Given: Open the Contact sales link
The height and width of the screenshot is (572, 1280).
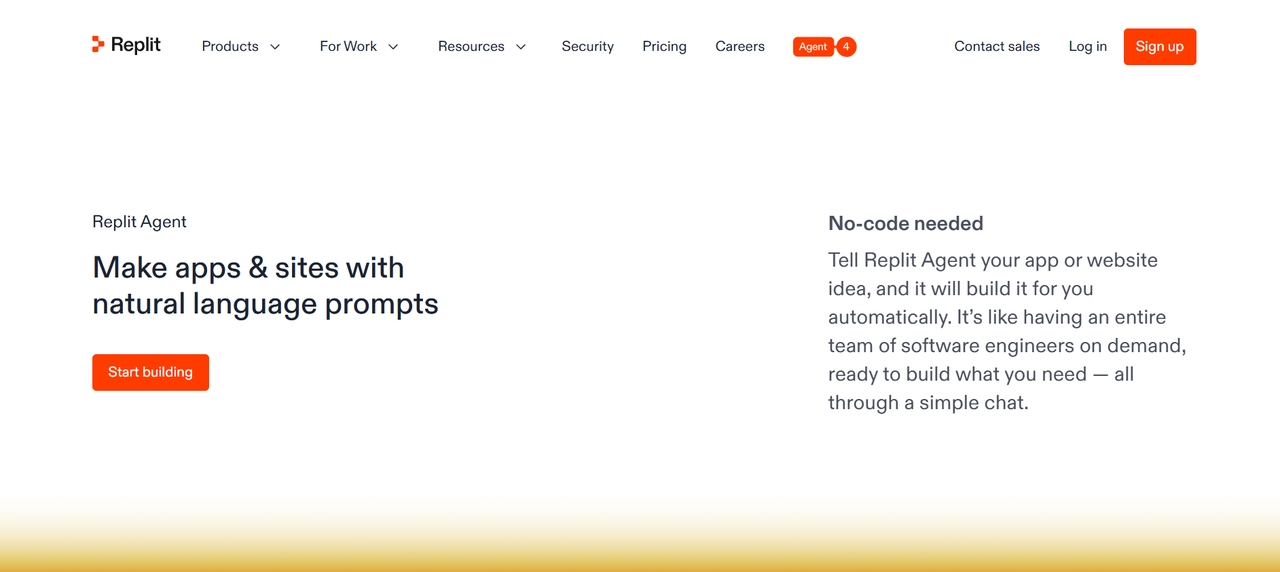Looking at the screenshot, I should (997, 46).
